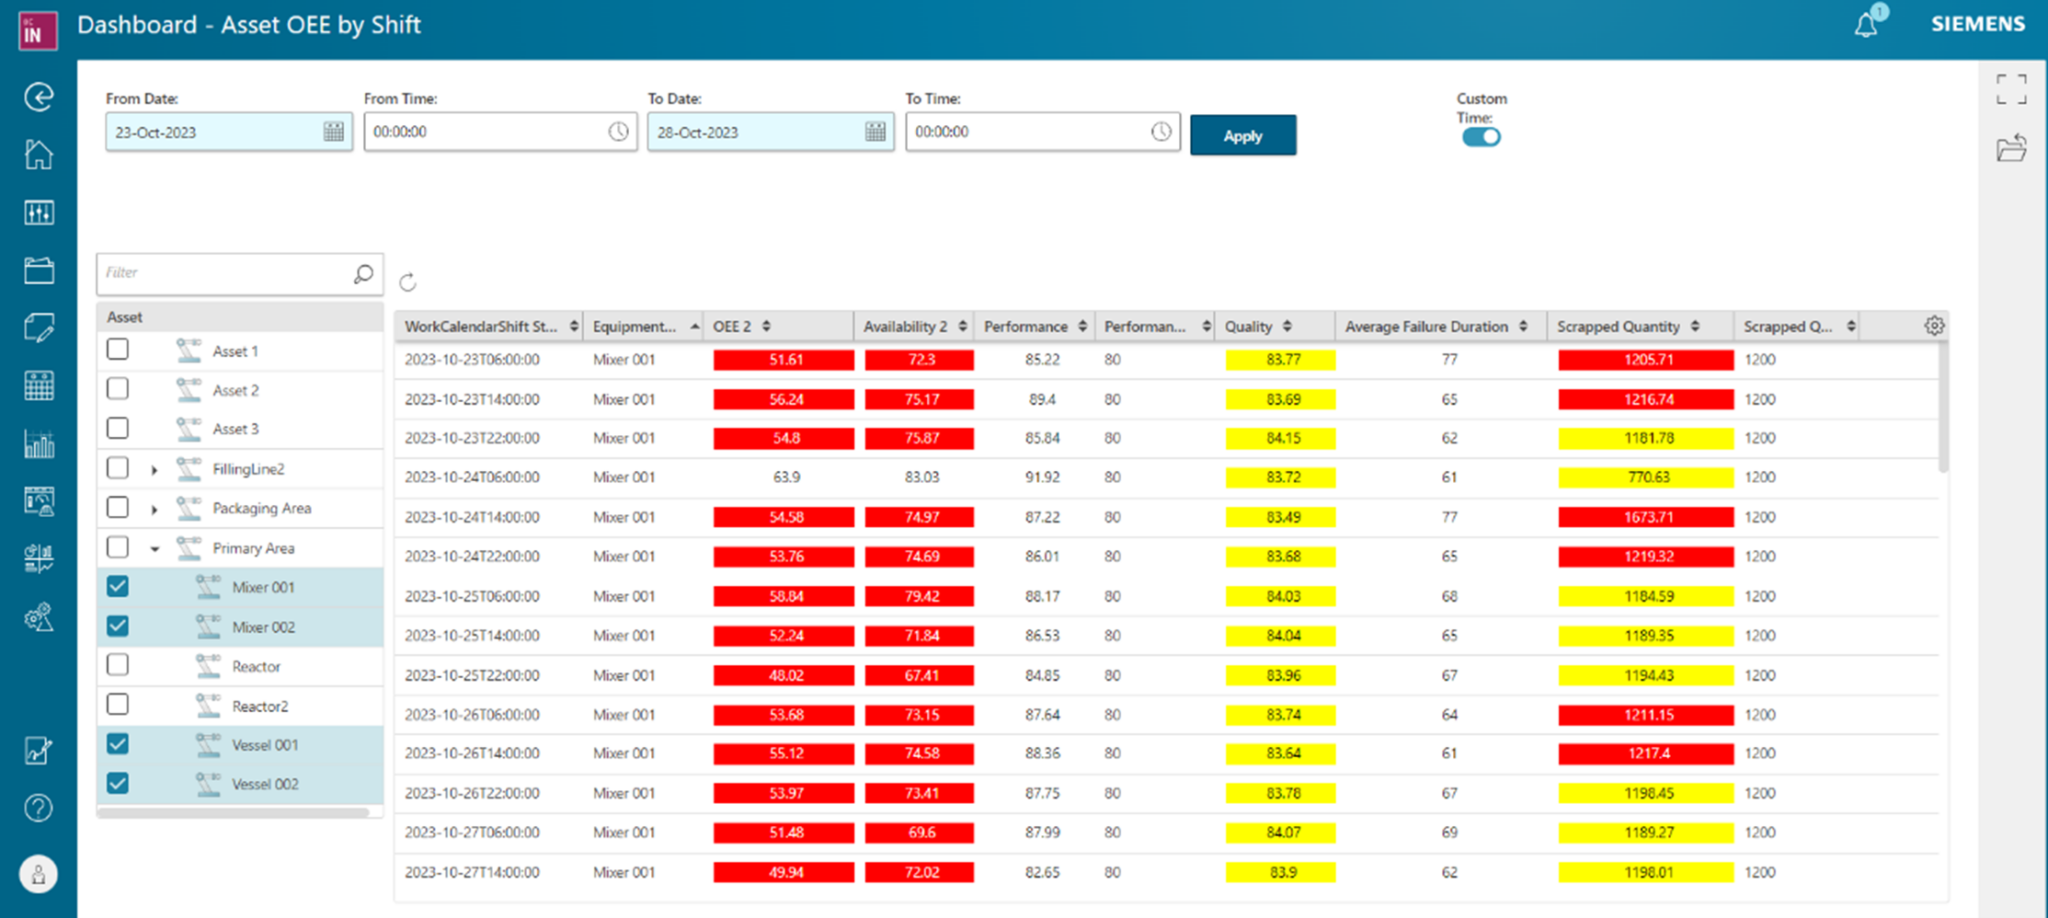Open the table settings gear icon
Image resolution: width=2048 pixels, height=918 pixels.
(1934, 325)
